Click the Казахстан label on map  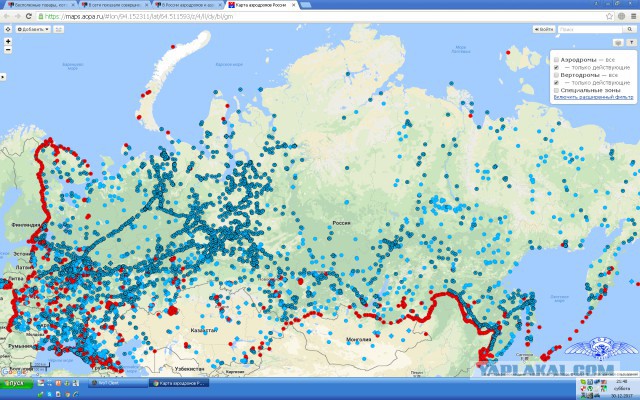[x=204, y=330]
